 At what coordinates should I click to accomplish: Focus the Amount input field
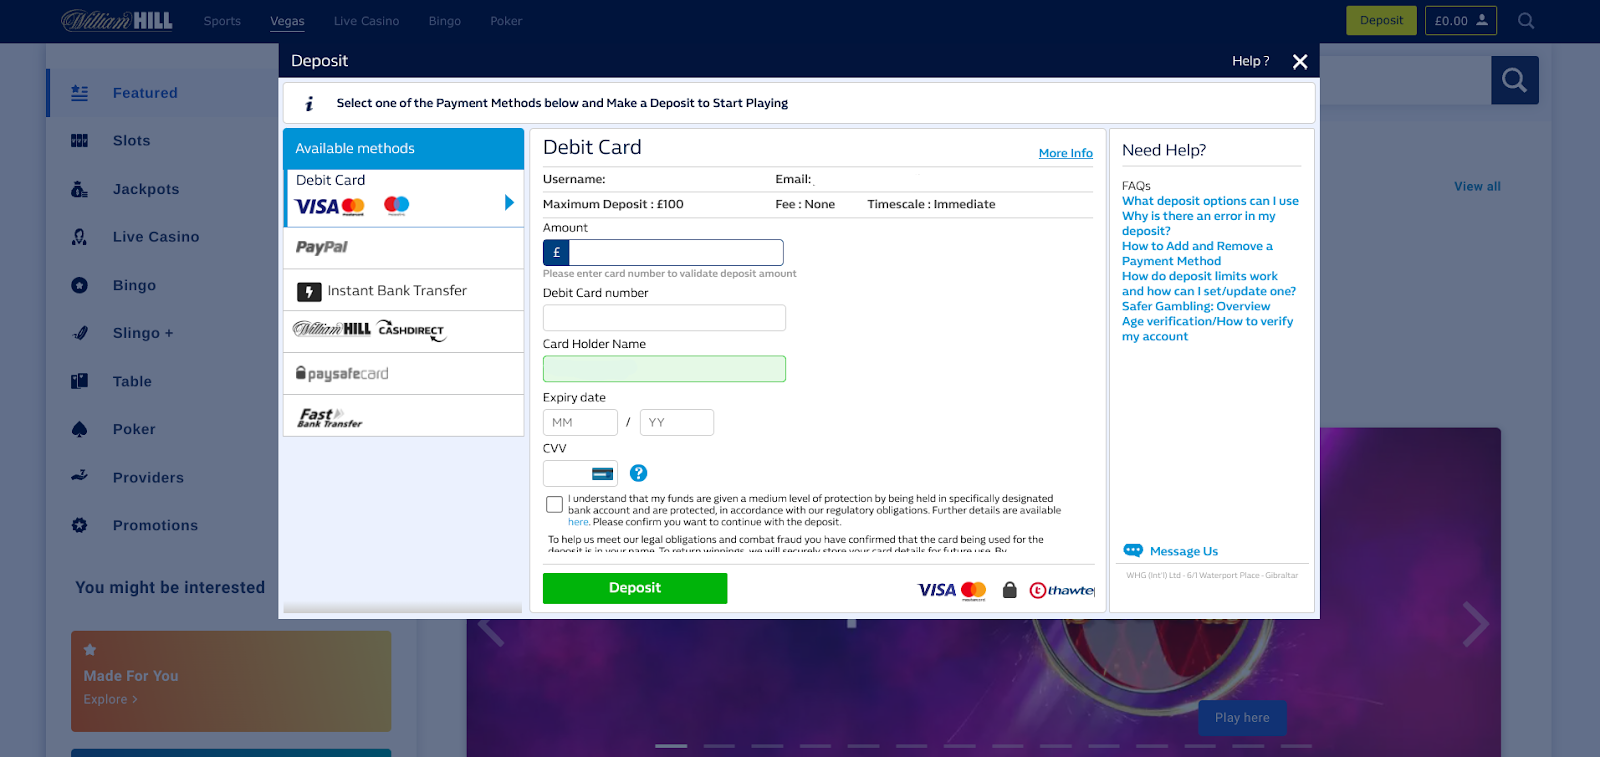[676, 252]
